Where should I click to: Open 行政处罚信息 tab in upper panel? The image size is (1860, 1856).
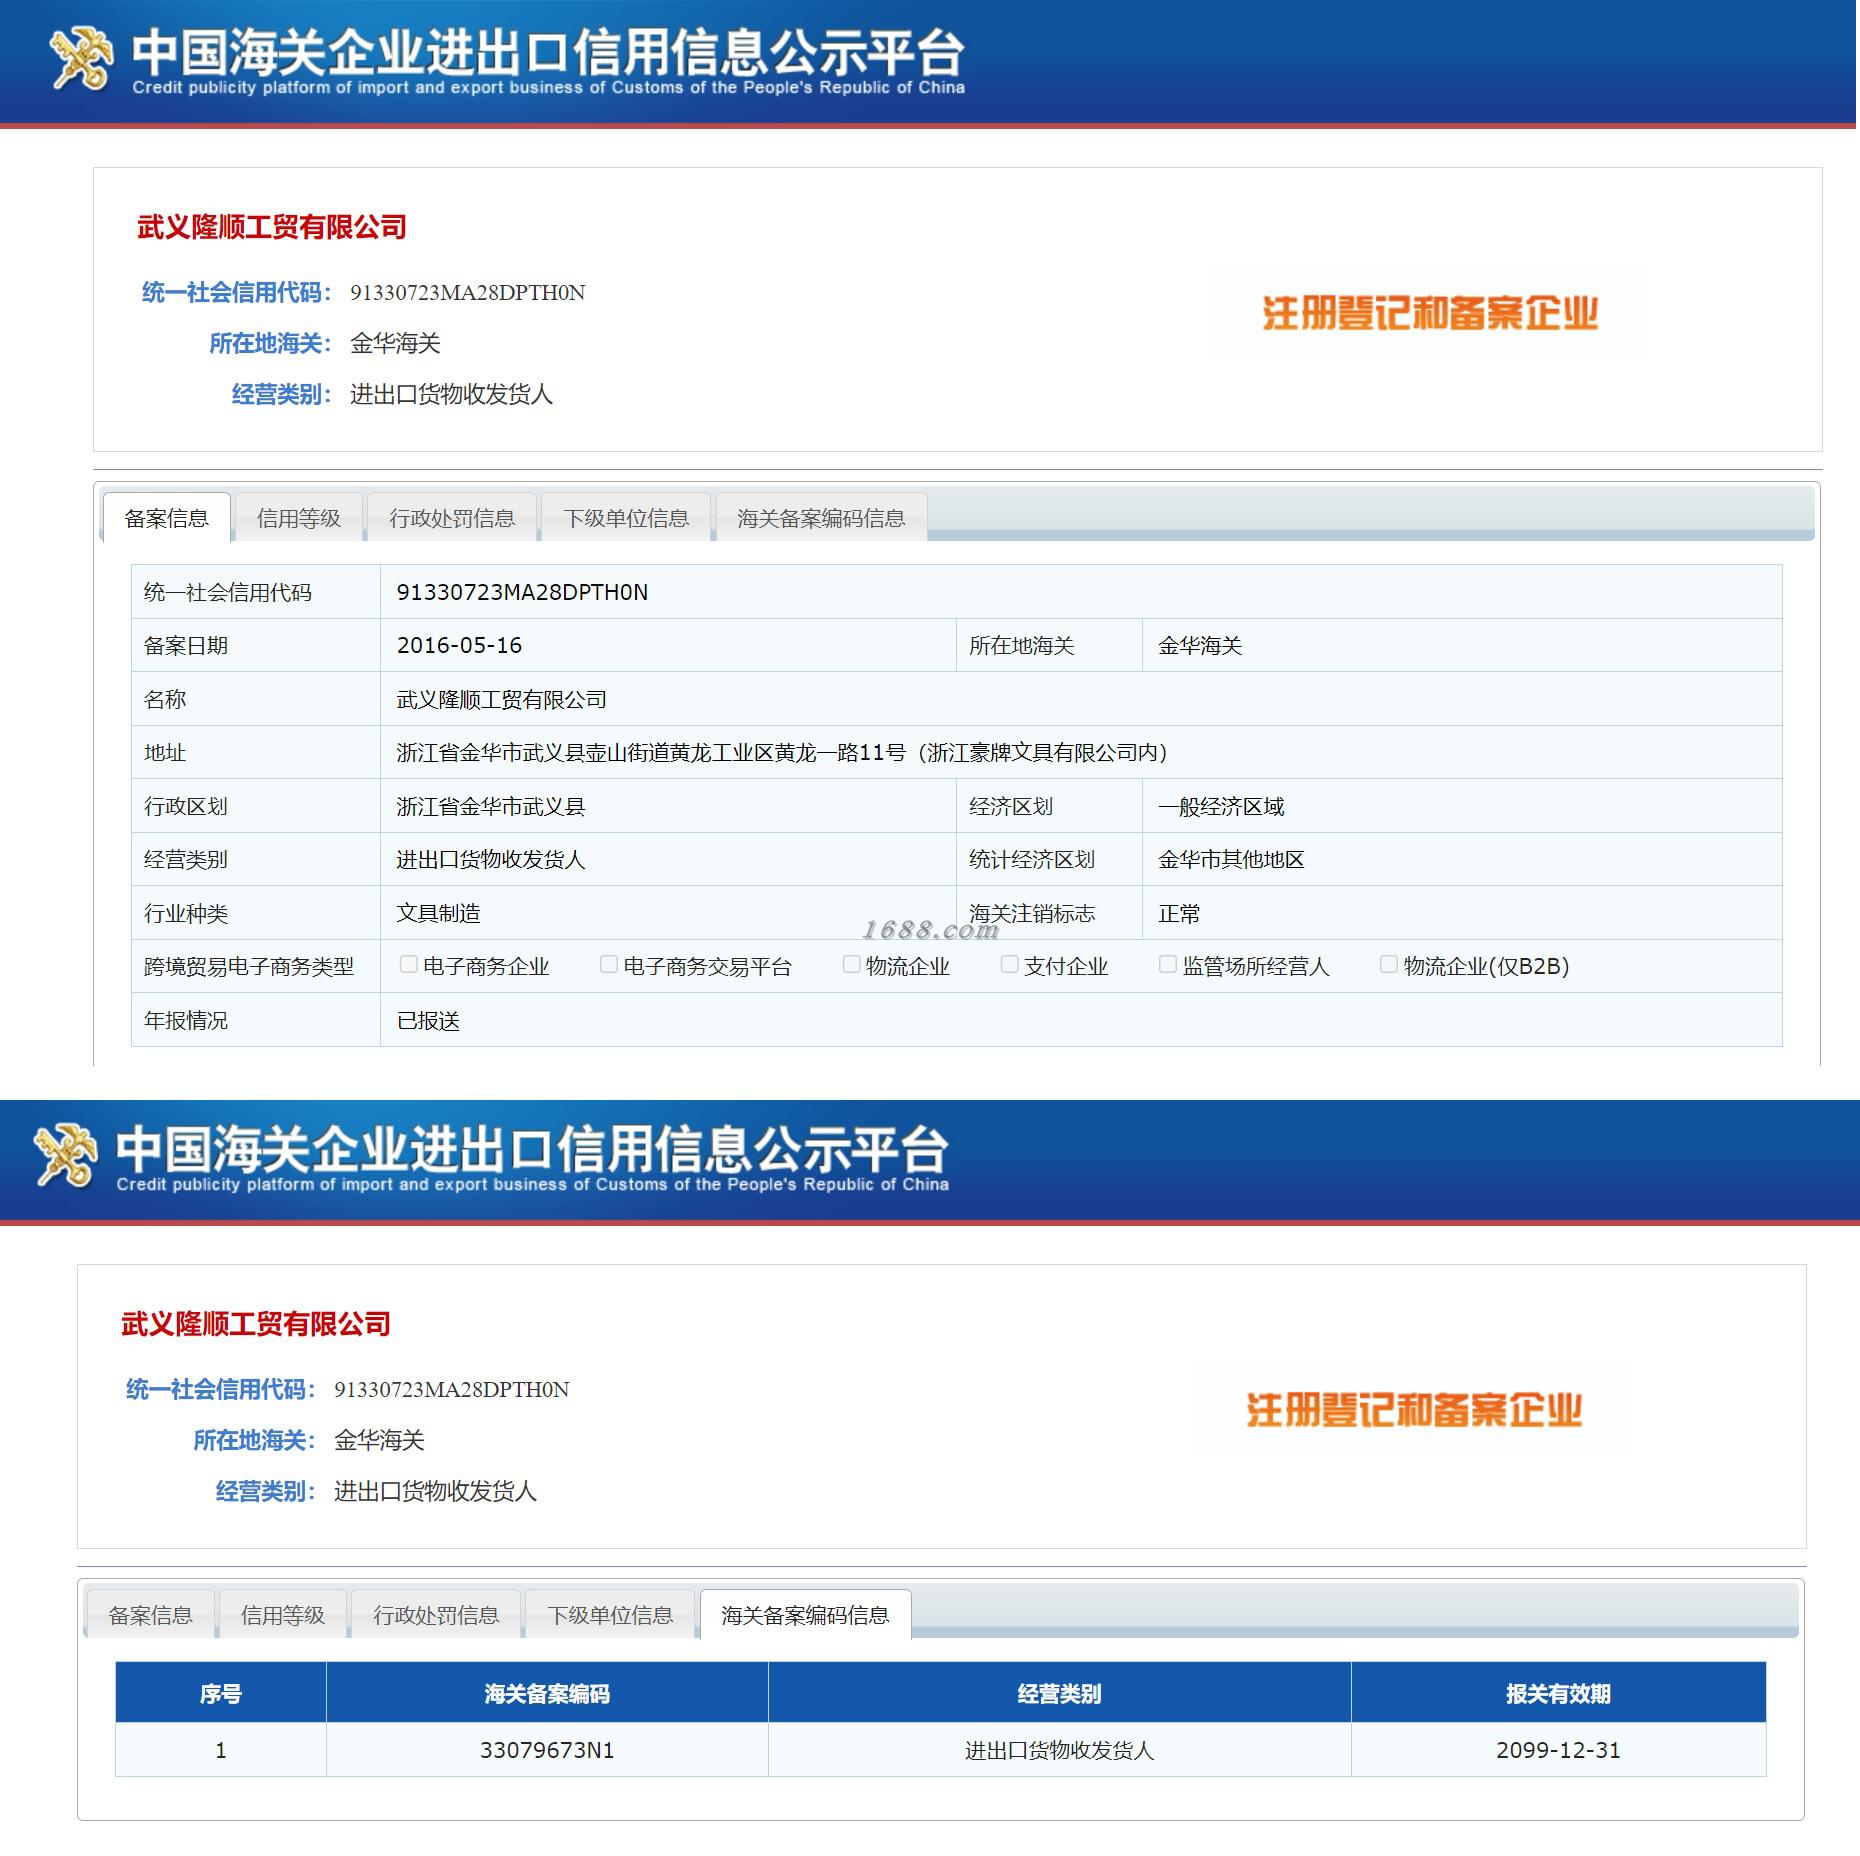click(x=452, y=518)
